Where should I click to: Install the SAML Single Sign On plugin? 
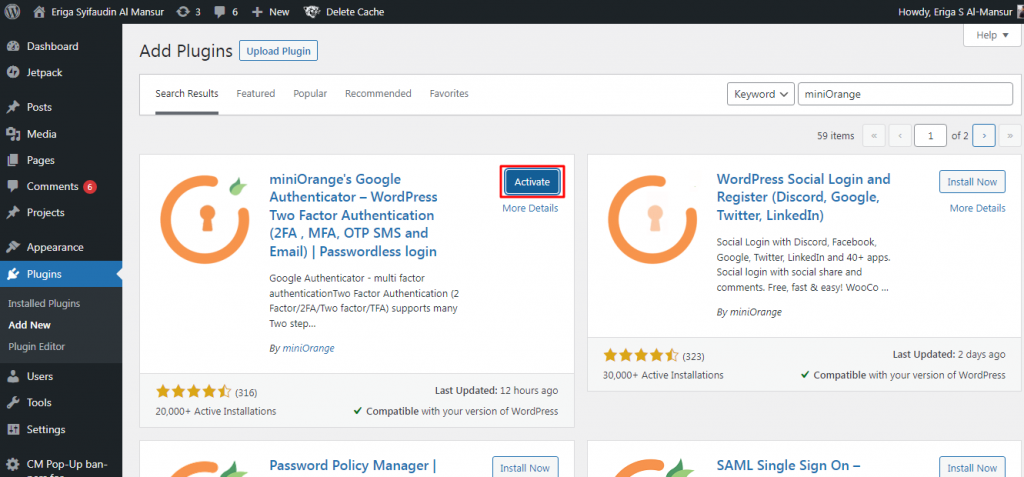pos(972,467)
